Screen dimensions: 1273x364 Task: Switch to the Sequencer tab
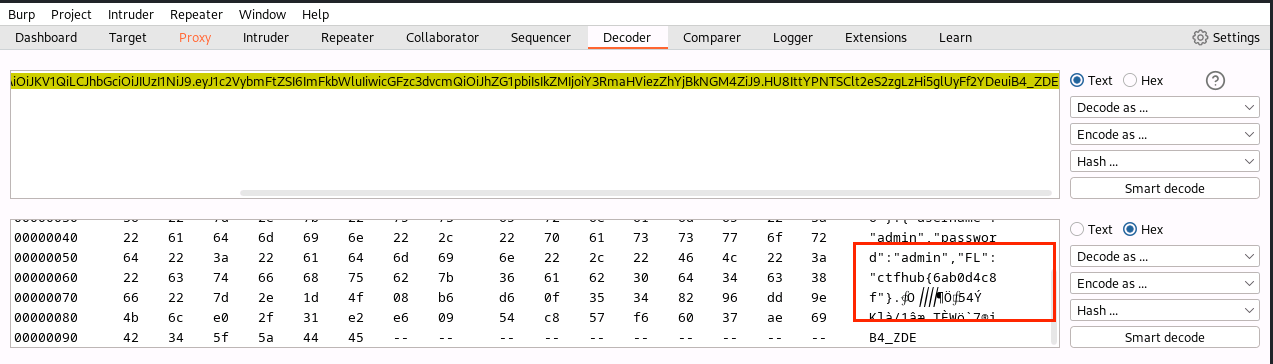540,38
